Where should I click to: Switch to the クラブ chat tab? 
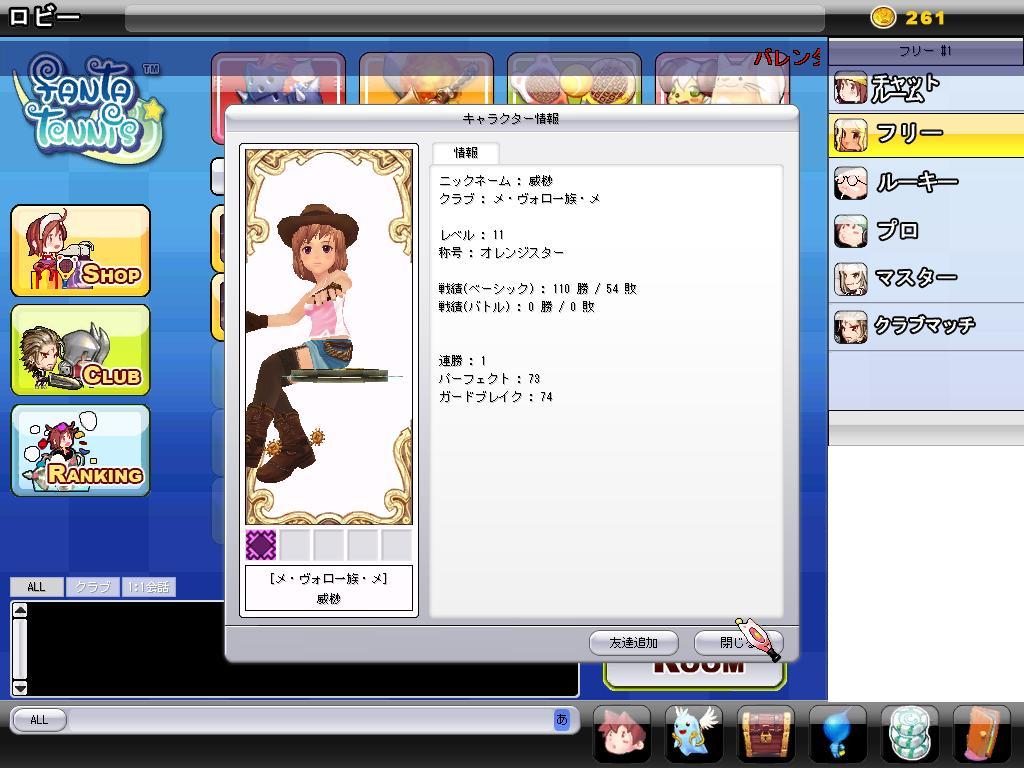93,587
